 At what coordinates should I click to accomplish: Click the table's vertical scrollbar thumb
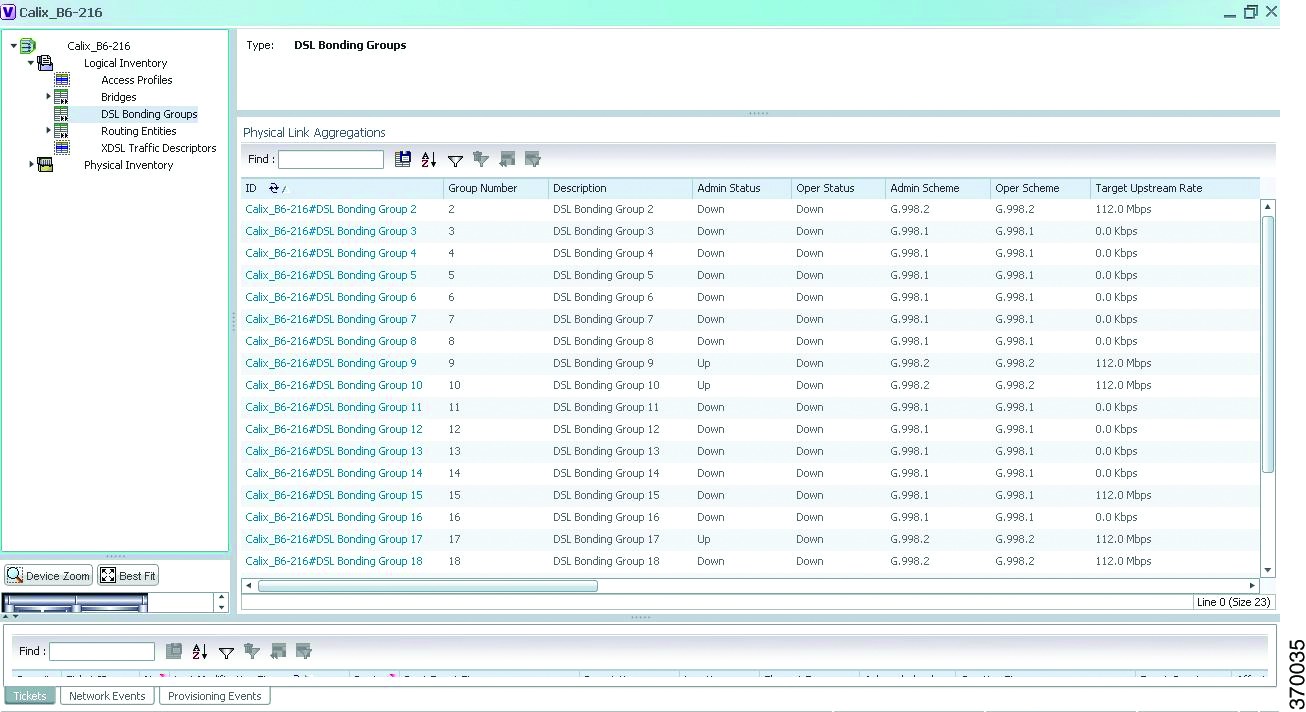(x=1268, y=343)
